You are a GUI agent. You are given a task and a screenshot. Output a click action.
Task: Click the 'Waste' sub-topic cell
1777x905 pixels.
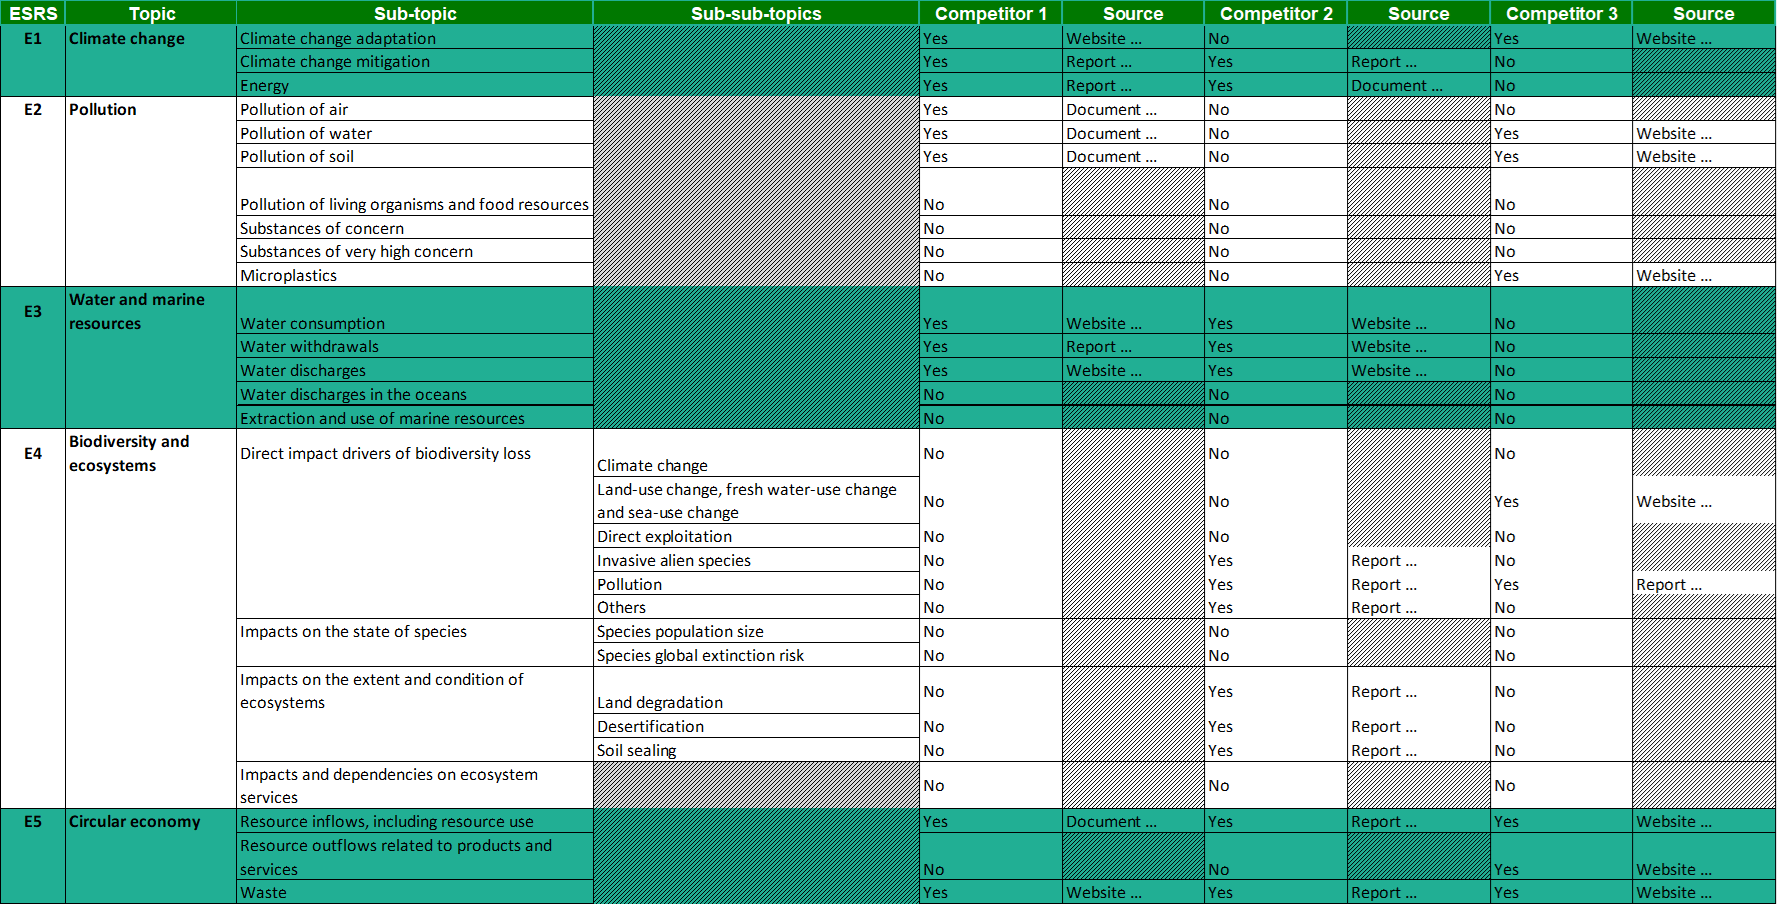(x=415, y=892)
